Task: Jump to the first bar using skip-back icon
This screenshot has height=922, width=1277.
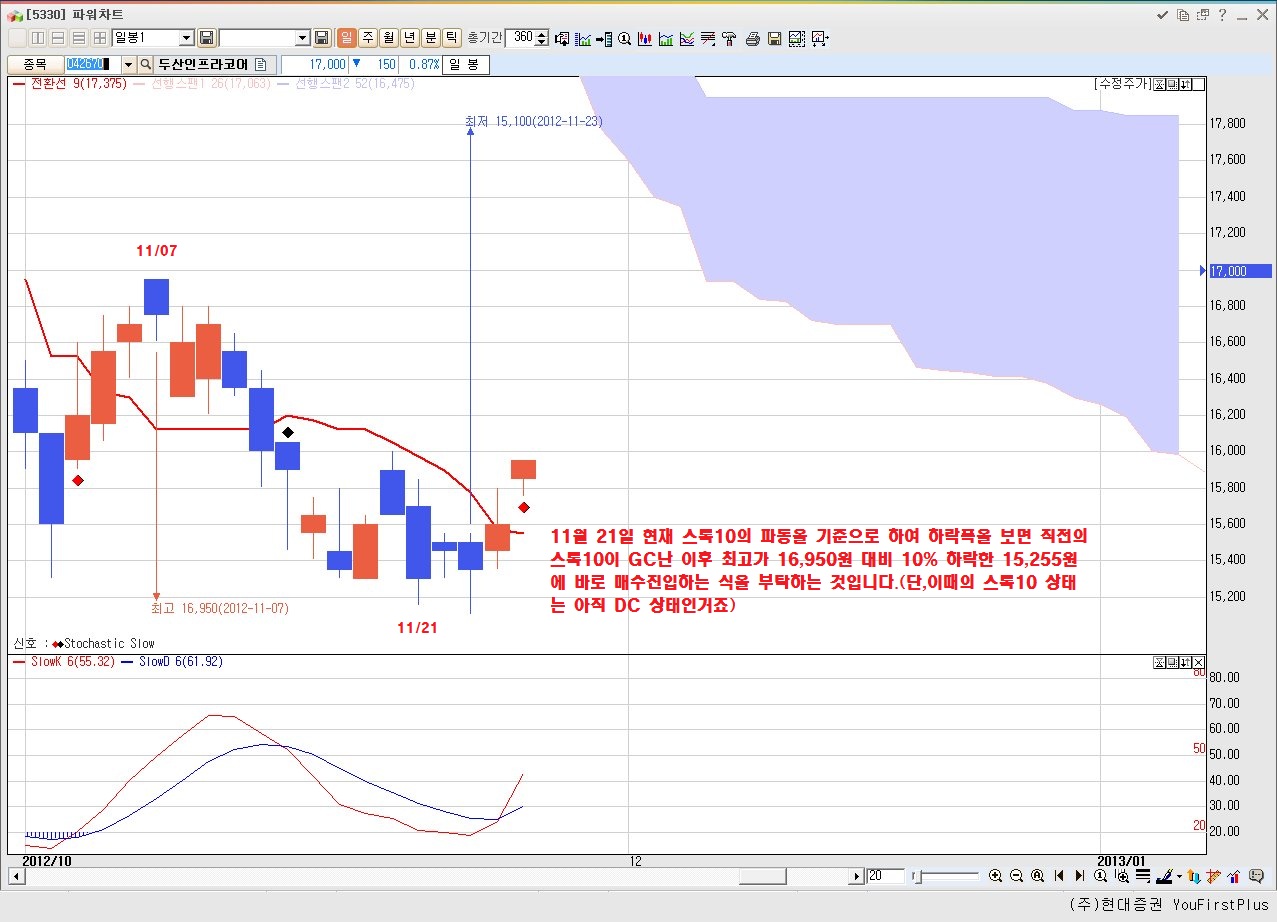Action: [1058, 876]
